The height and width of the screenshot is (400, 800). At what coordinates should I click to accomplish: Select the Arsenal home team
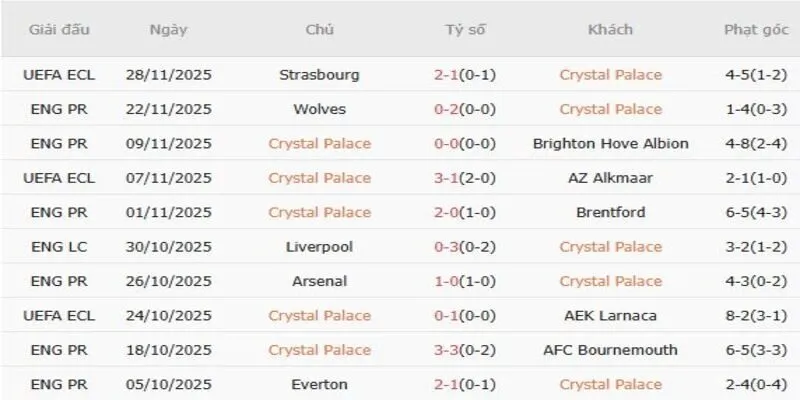[319, 281]
